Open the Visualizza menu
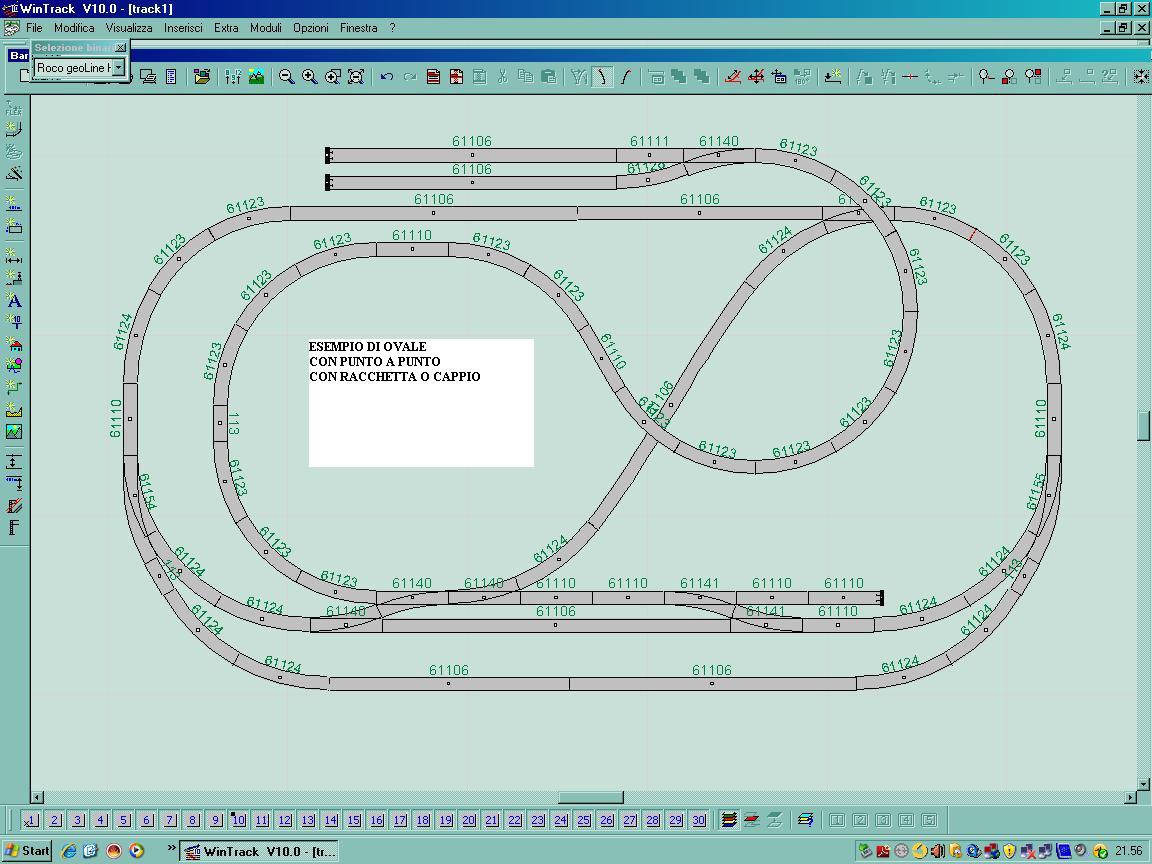The height and width of the screenshot is (864, 1152). (x=129, y=28)
